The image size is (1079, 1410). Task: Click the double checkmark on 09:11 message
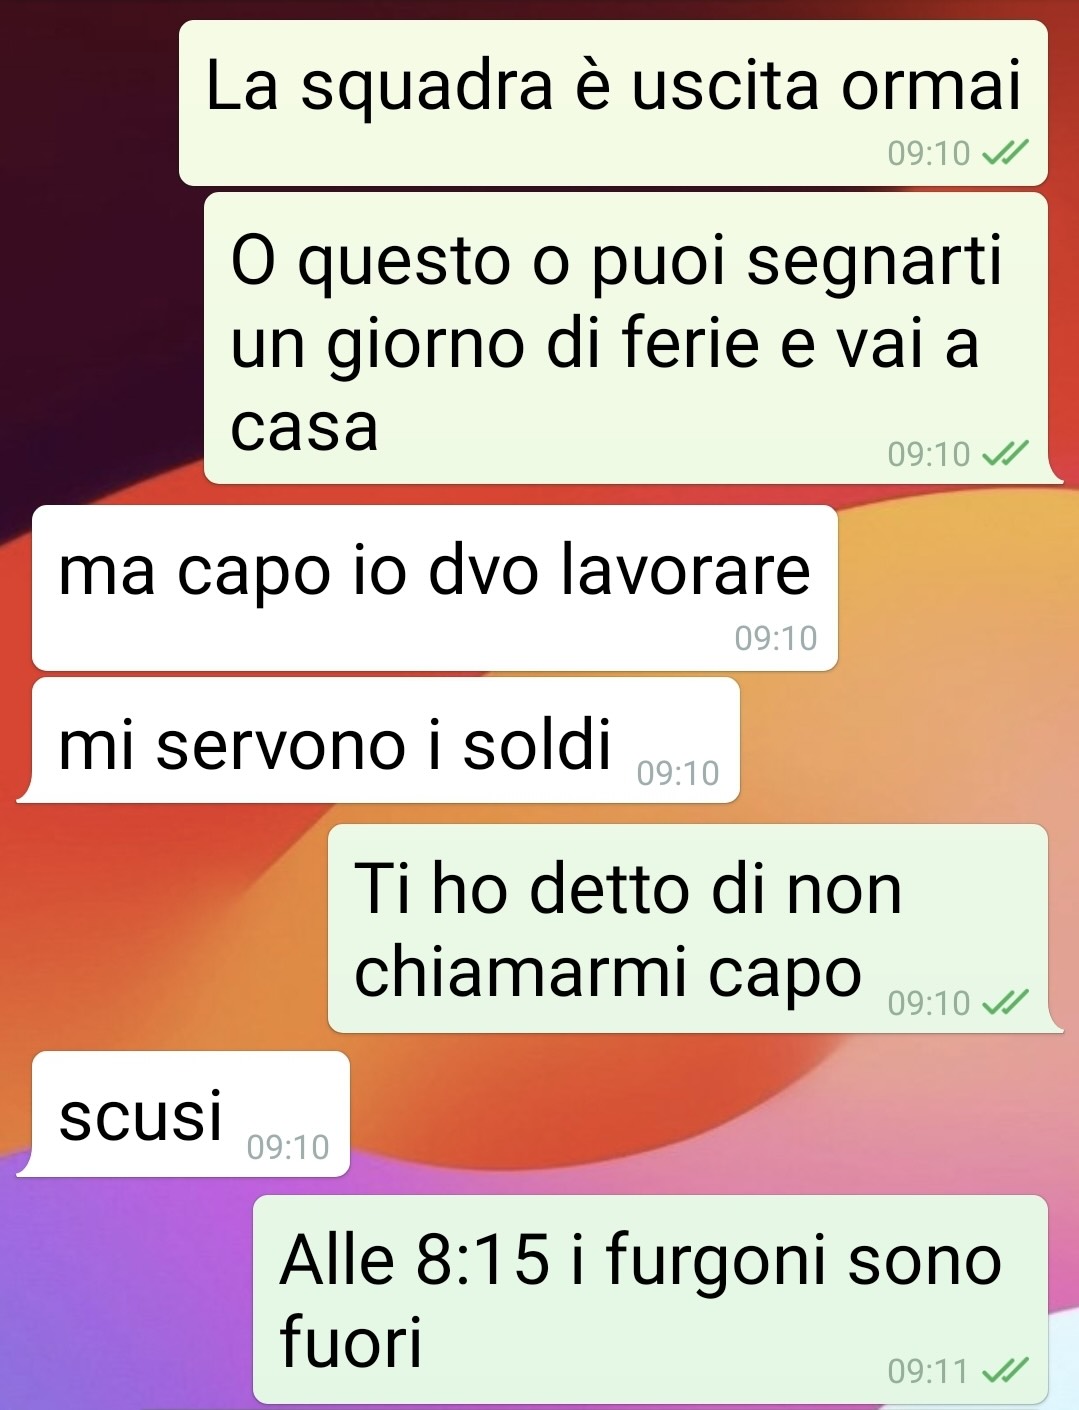click(1004, 1370)
